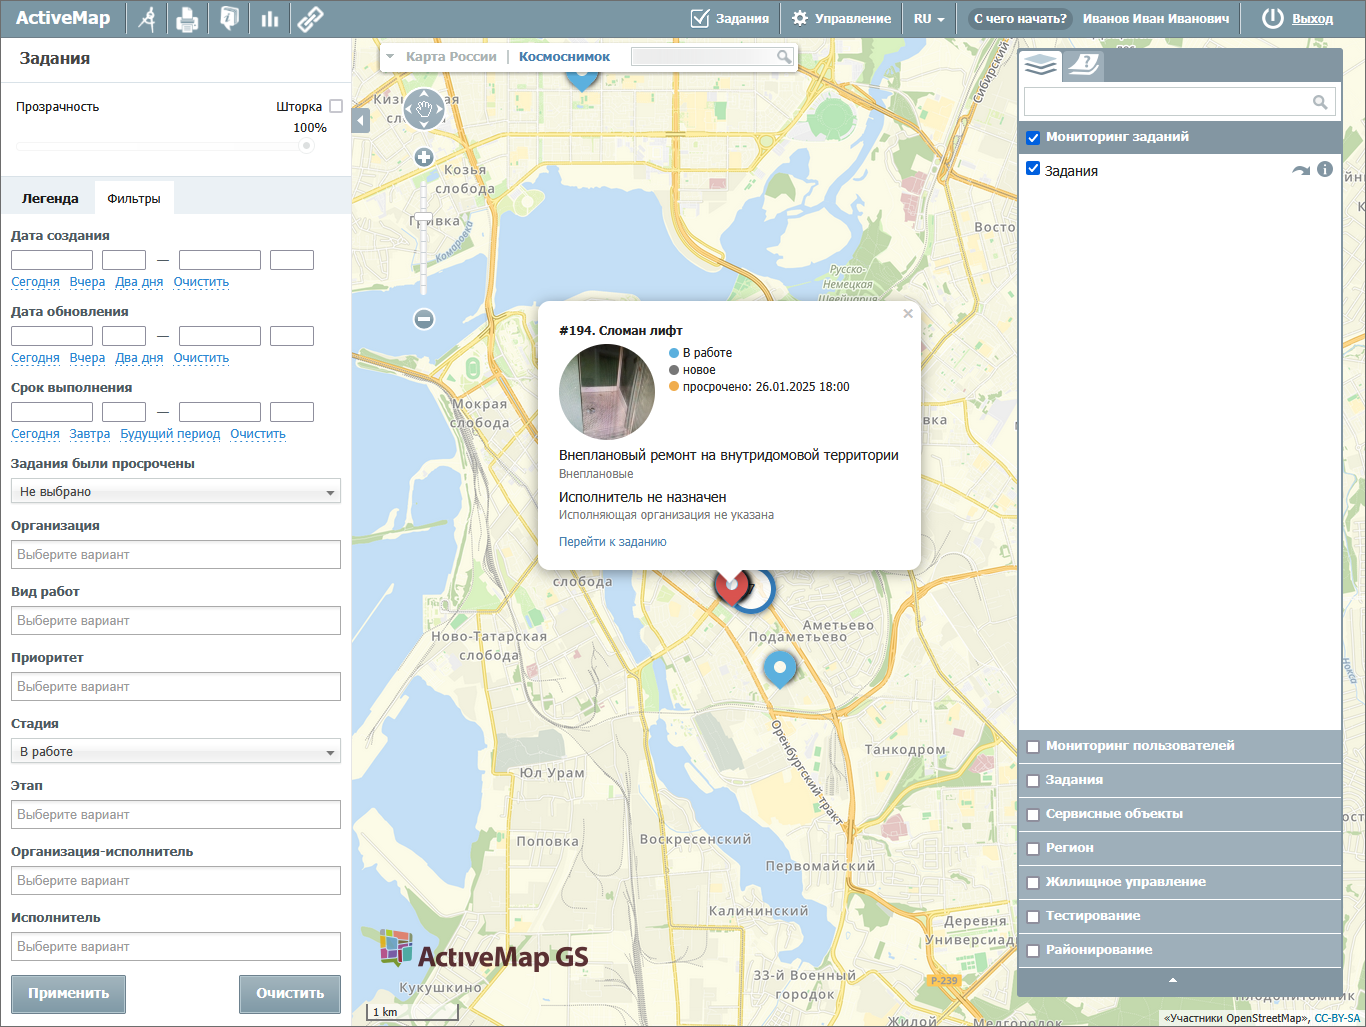Screen dimensions: 1366x1027
Task: Click the Прозрачность transparency slider handle
Action: (306, 146)
